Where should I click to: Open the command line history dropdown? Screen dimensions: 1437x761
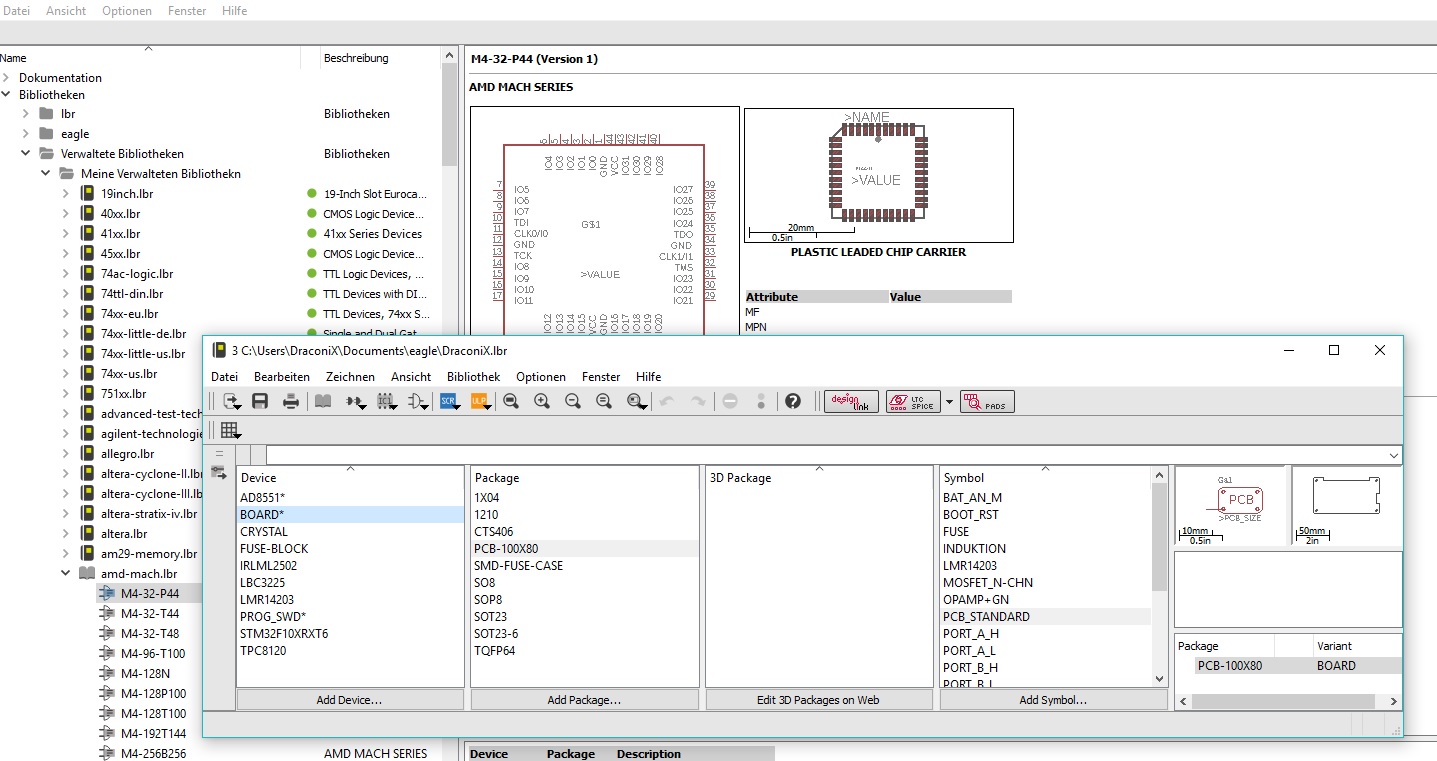pos(1394,455)
